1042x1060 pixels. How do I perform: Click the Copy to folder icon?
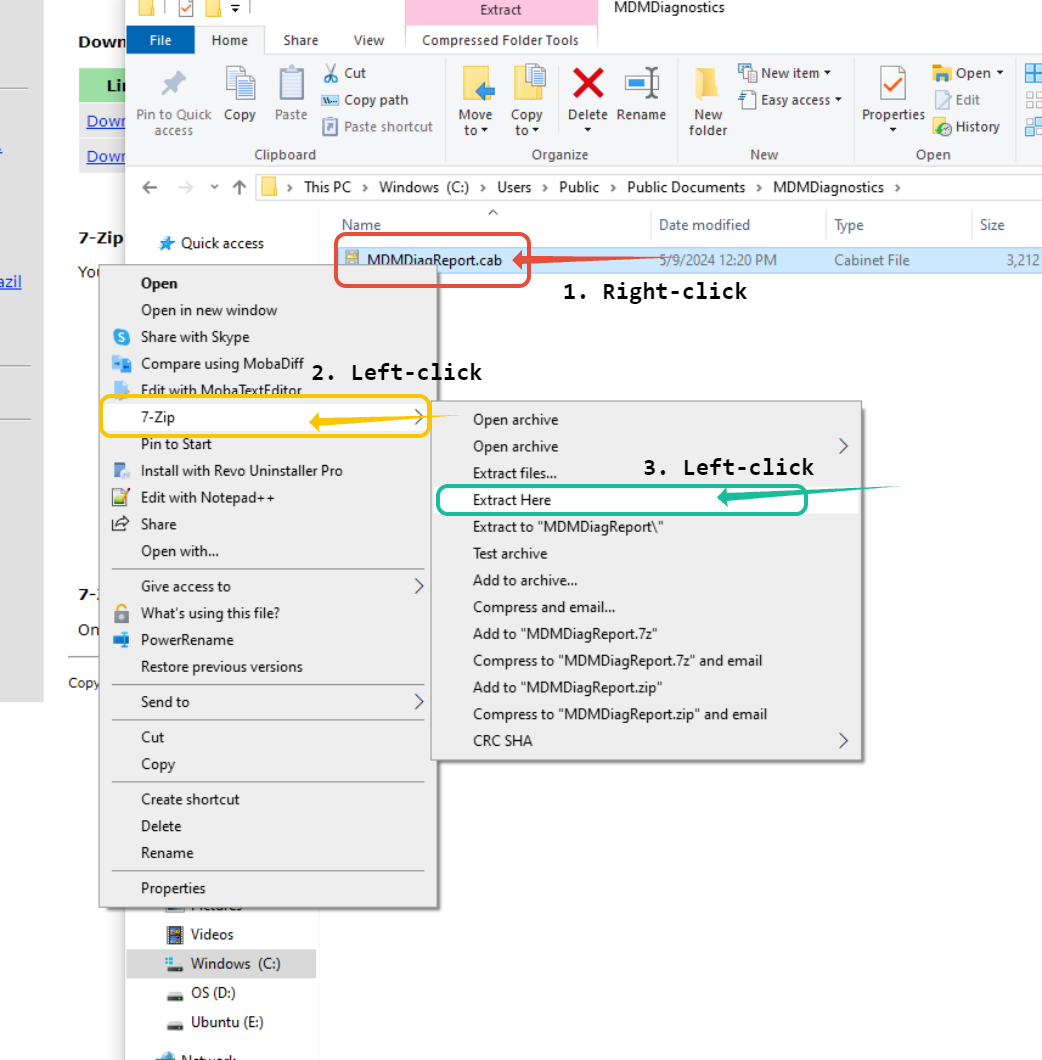tap(529, 84)
